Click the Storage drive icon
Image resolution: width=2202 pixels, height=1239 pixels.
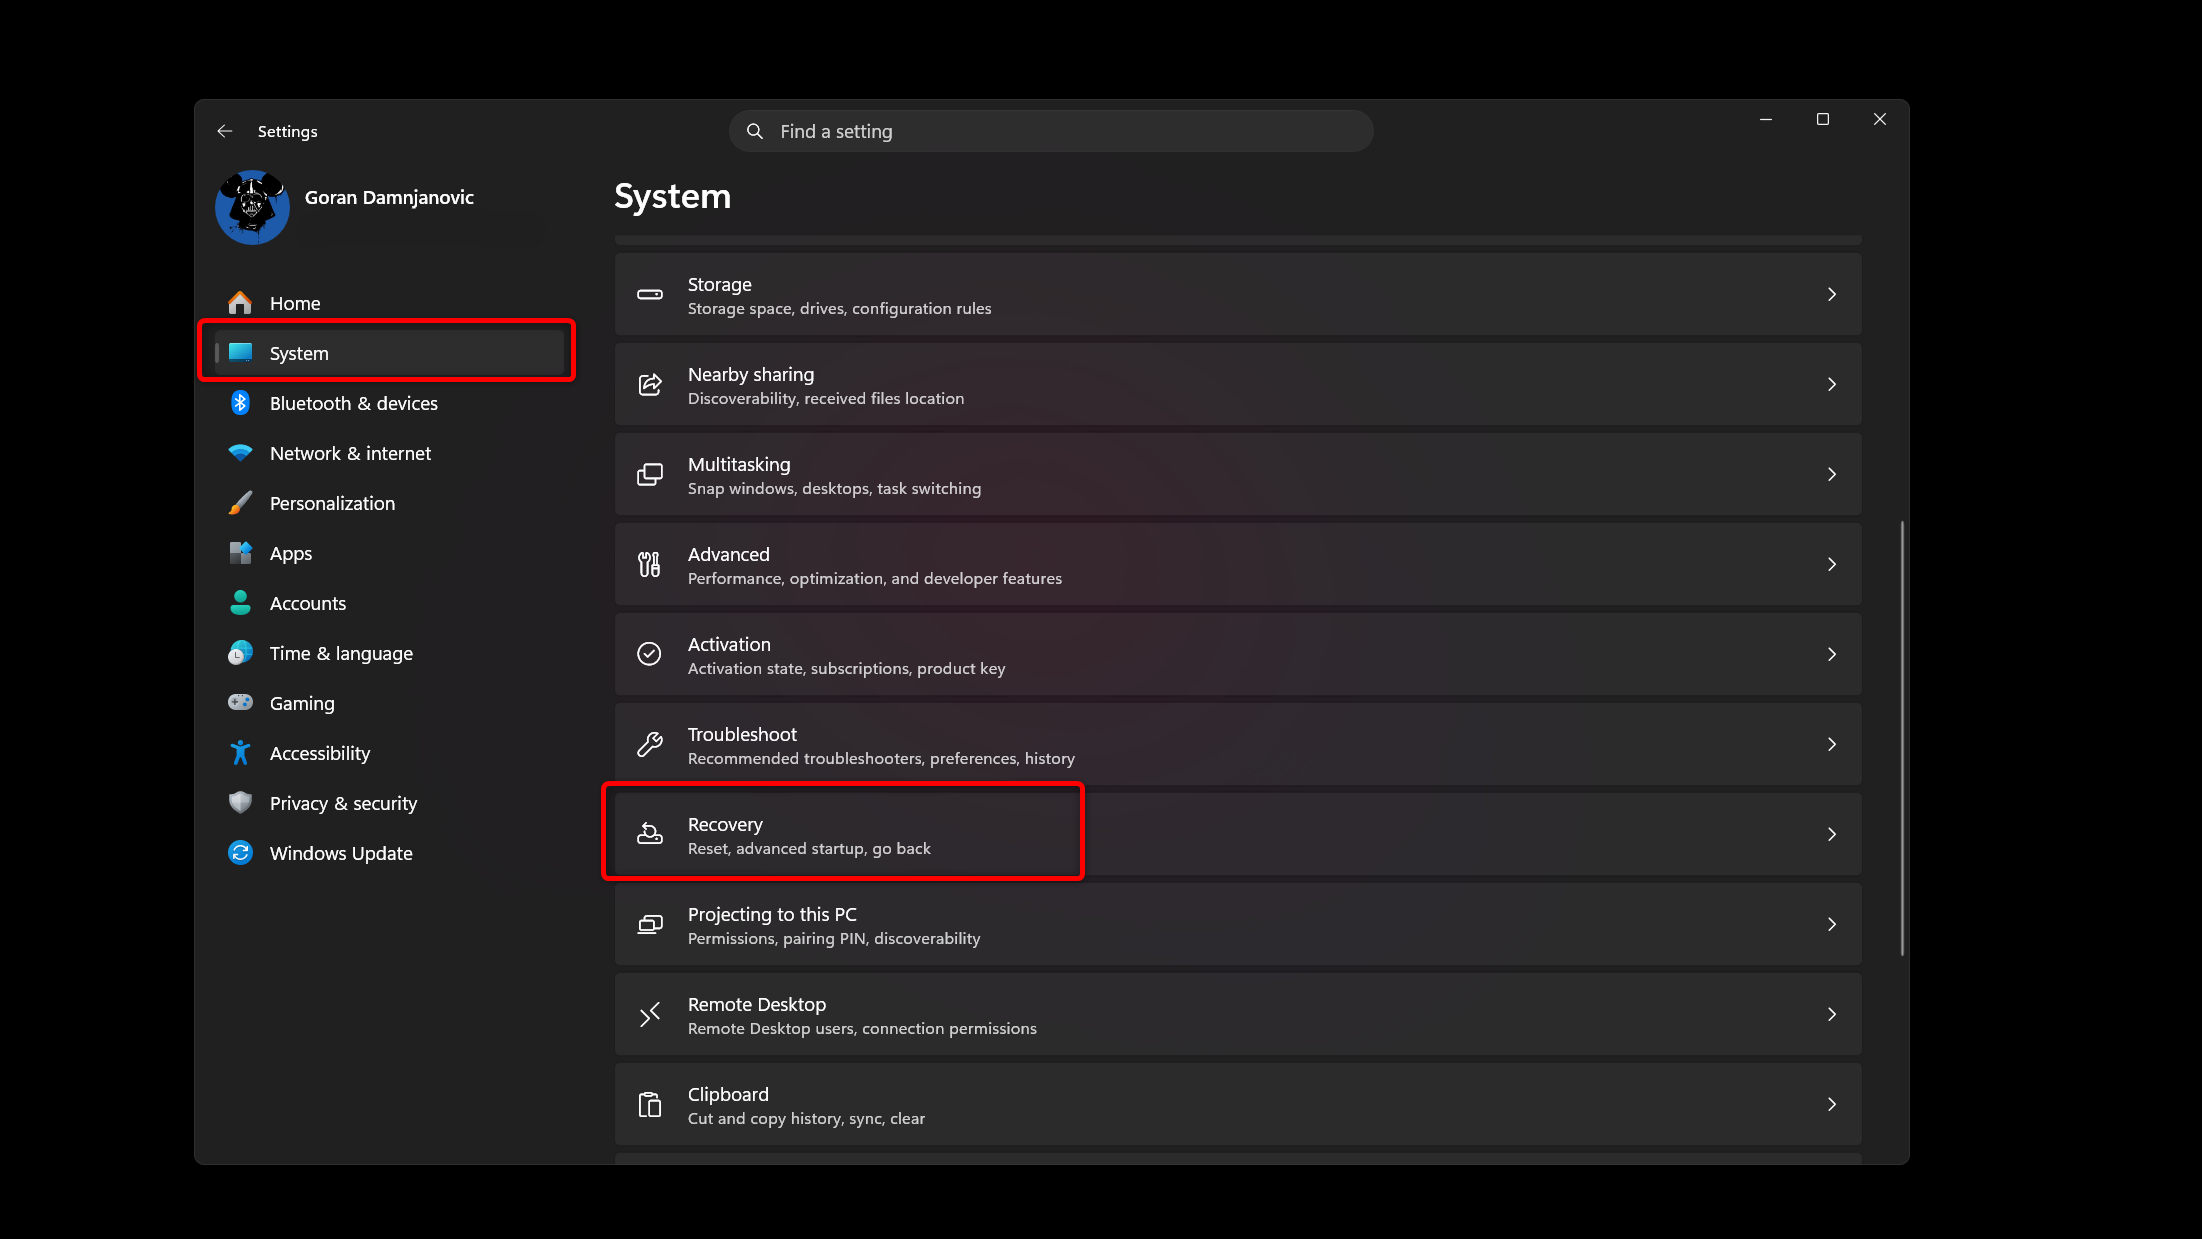click(x=650, y=294)
